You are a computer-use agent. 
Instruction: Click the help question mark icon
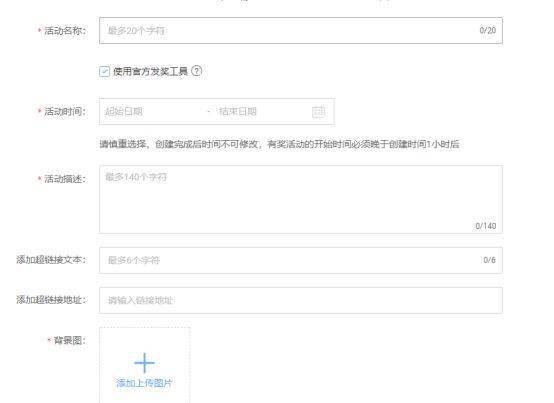196,71
